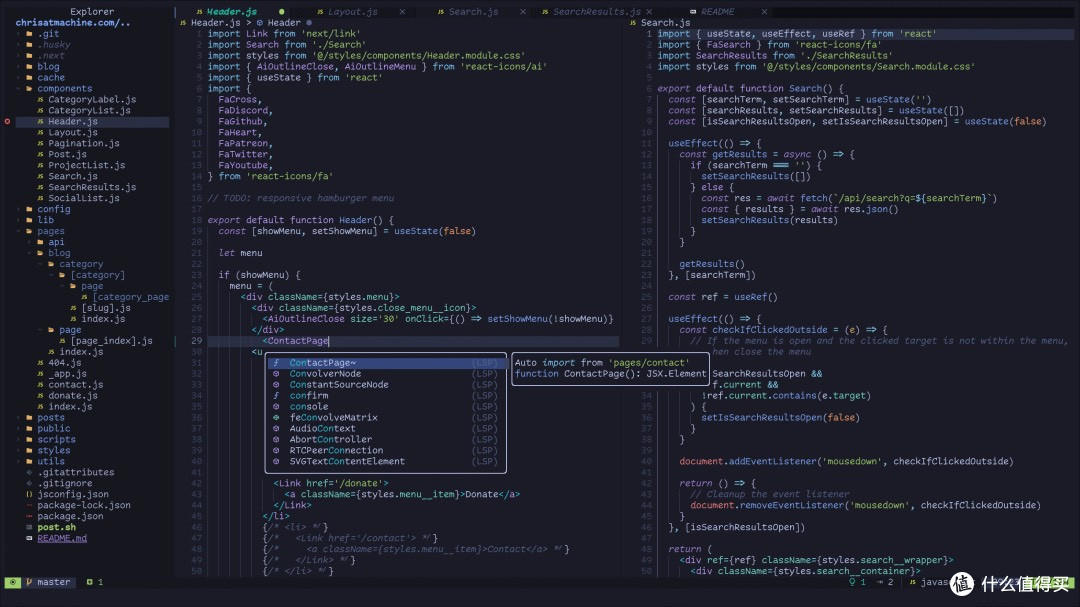
Task: Click the Auto import documentation popup
Action: click(610, 368)
